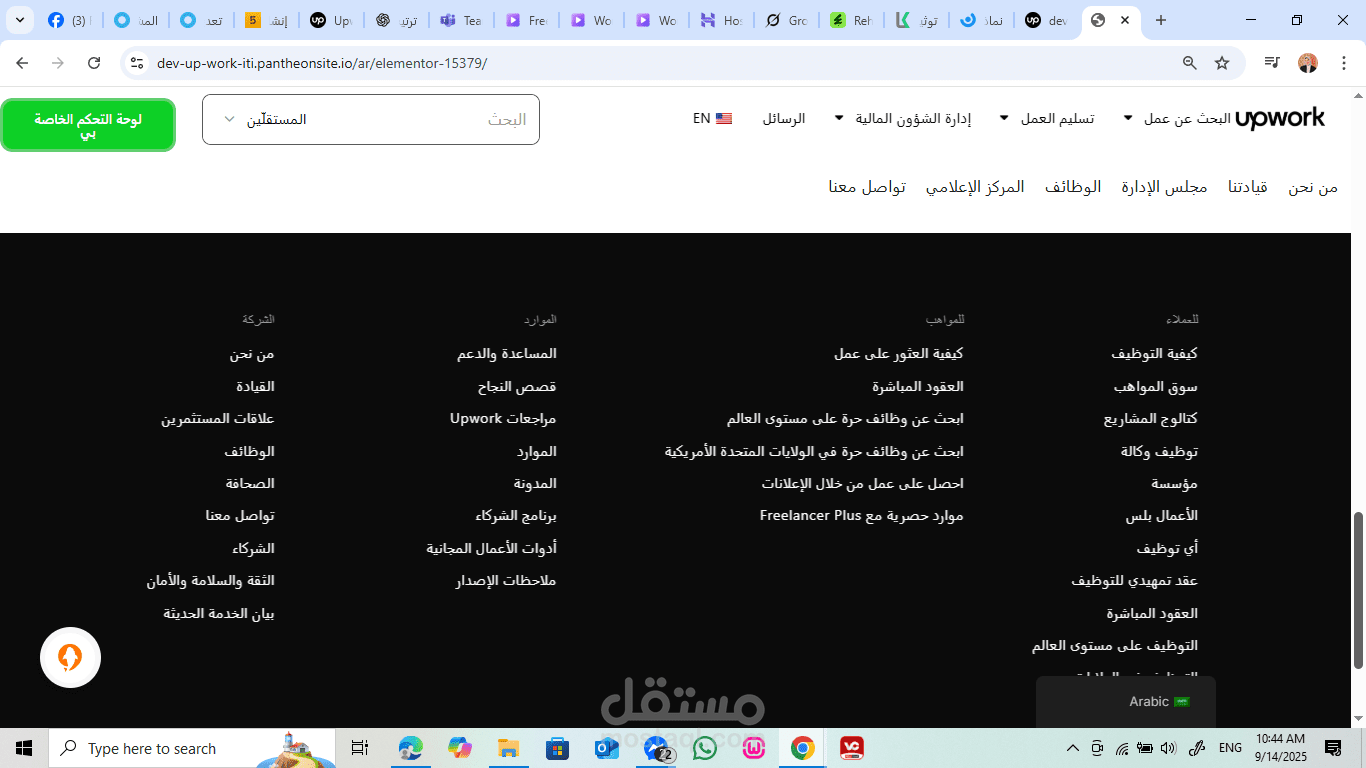Reload the page
Viewport: 1366px width, 768px height.
pos(94,63)
